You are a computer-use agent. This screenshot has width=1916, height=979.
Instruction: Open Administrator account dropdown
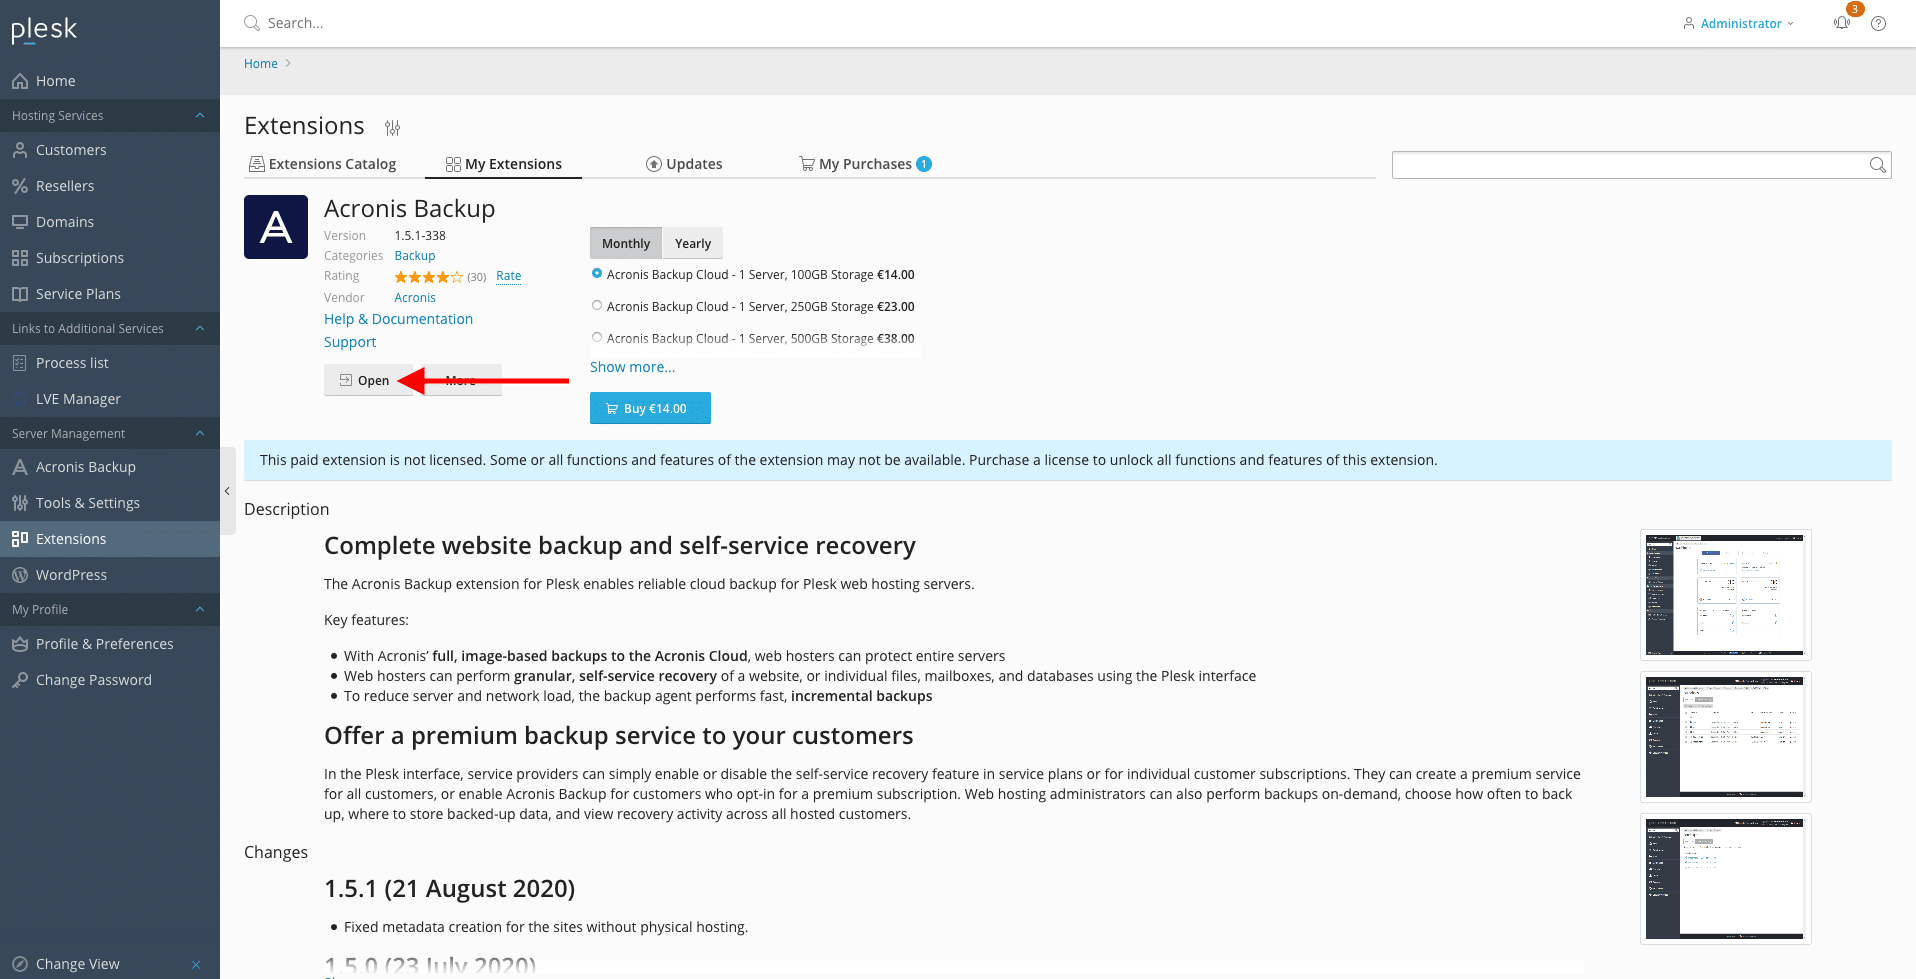coord(1739,23)
